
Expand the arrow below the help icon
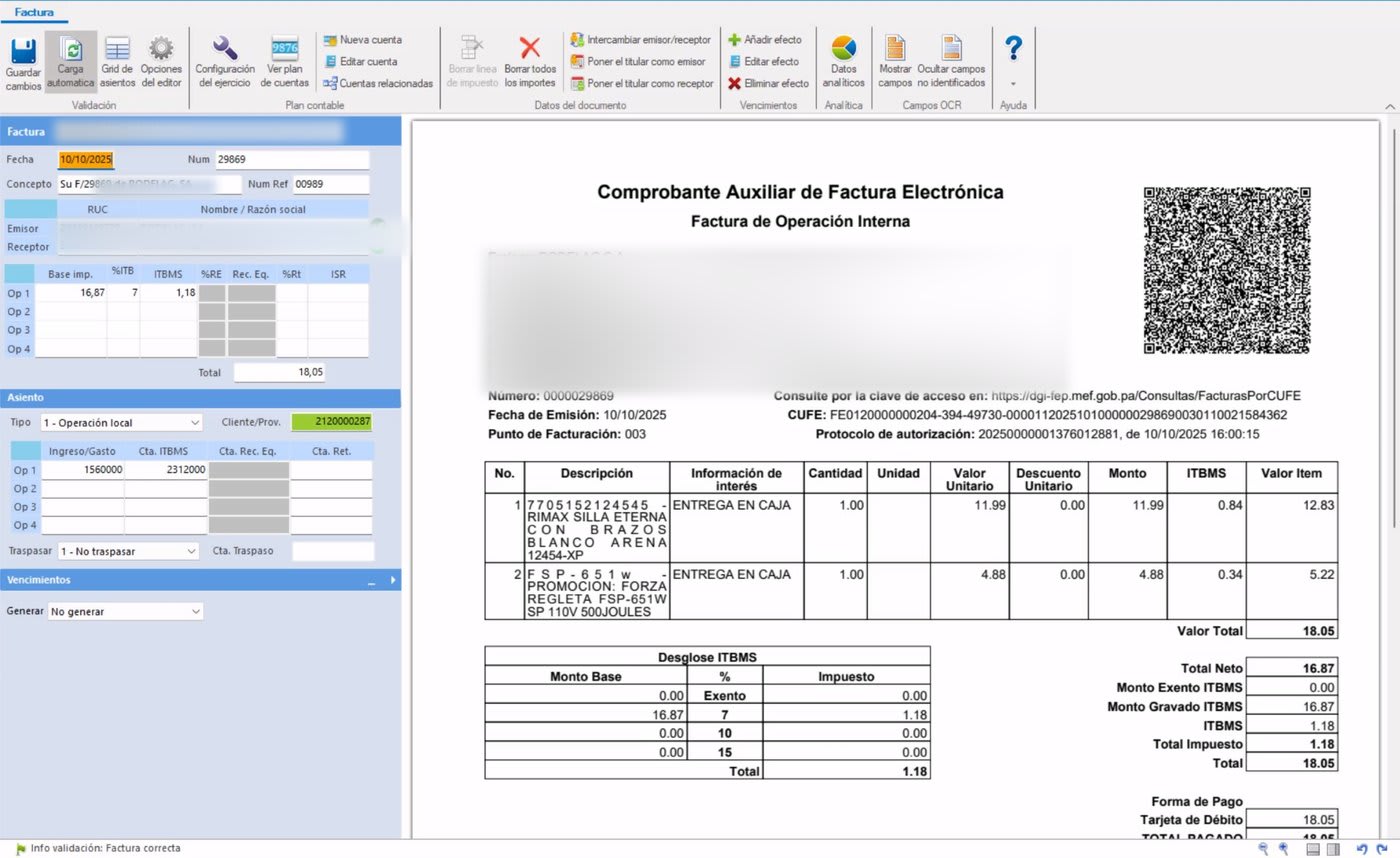tap(1014, 84)
